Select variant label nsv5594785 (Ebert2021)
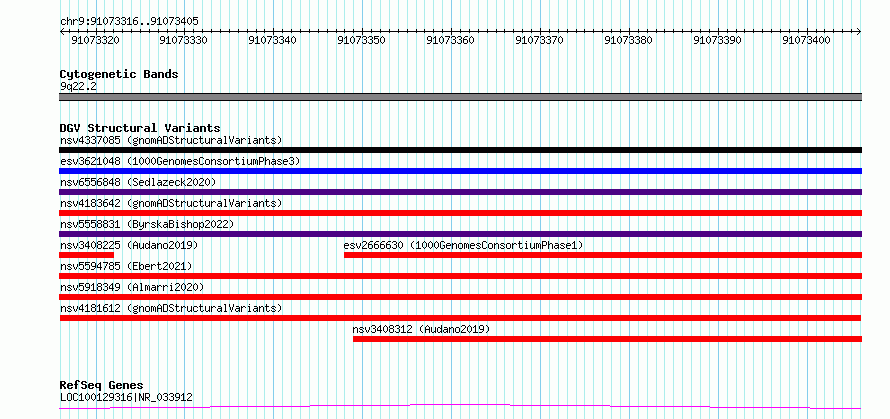Screen dimensions: 890x419 click(126, 266)
